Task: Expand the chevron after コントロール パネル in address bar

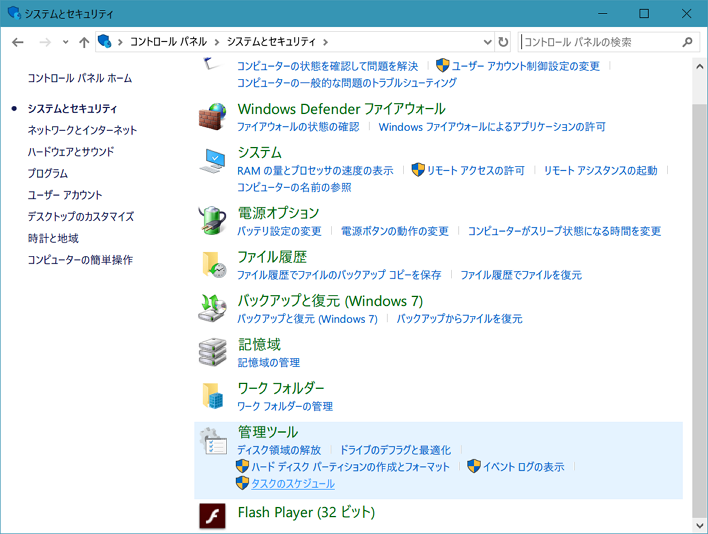Action: (x=217, y=42)
